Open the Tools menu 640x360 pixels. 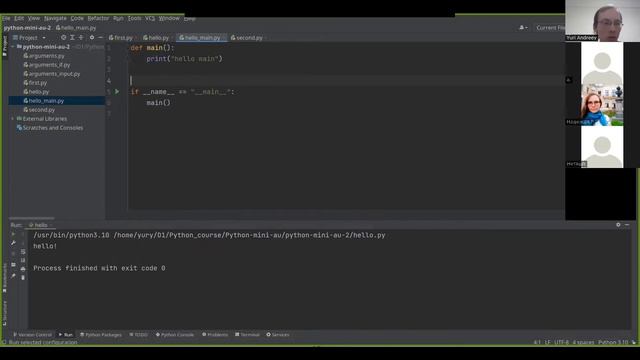[134, 18]
